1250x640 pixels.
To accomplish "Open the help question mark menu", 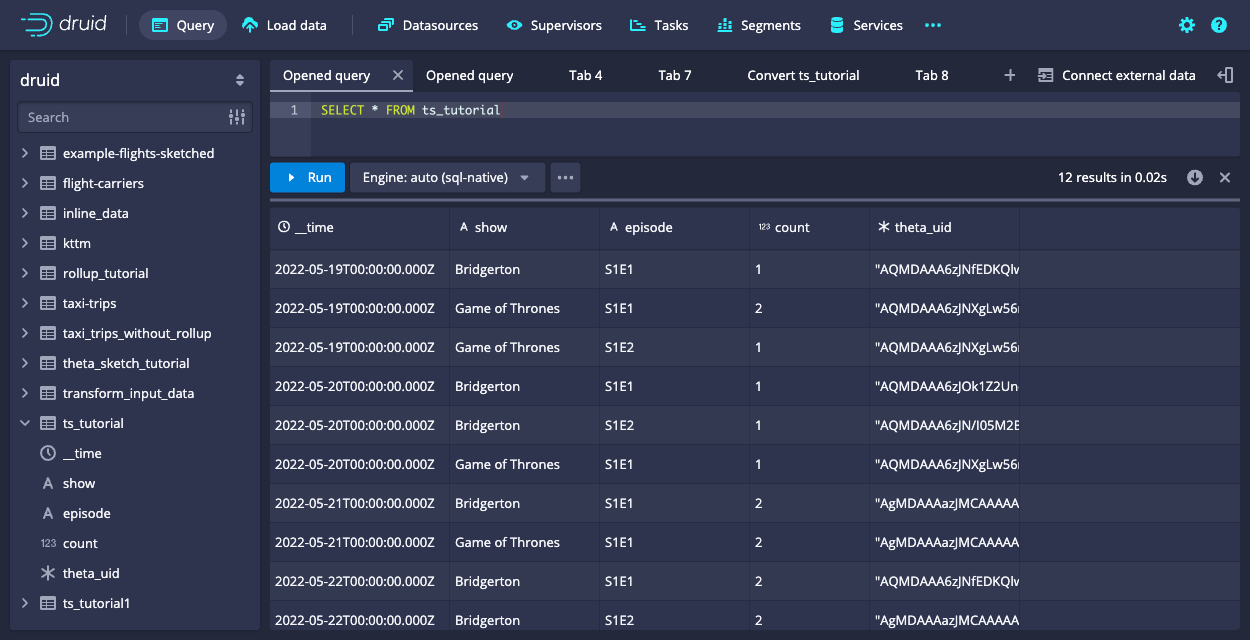I will coord(1219,25).
